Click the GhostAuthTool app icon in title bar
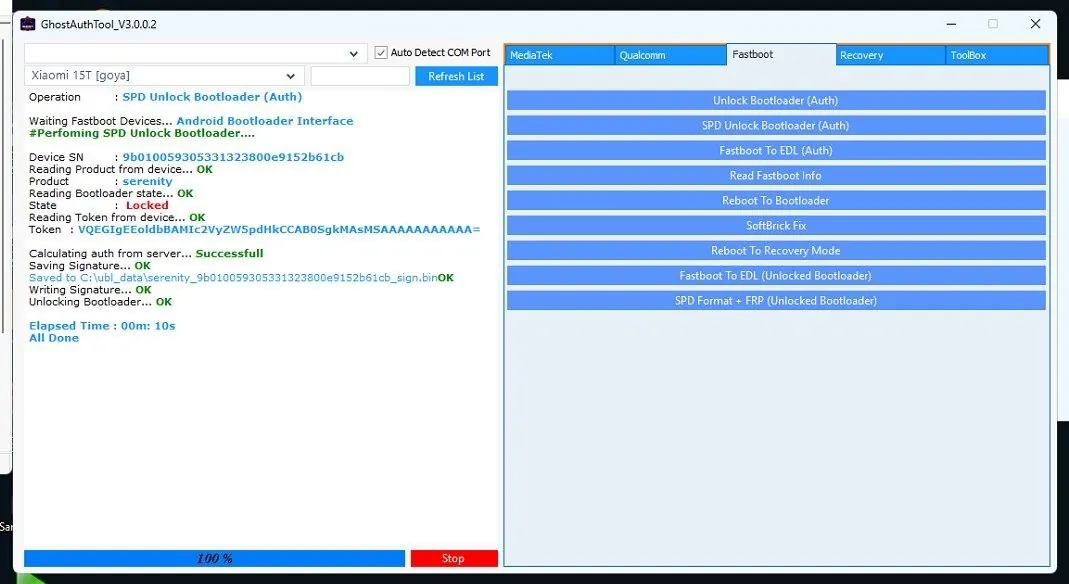1069x584 pixels. pos(27,24)
